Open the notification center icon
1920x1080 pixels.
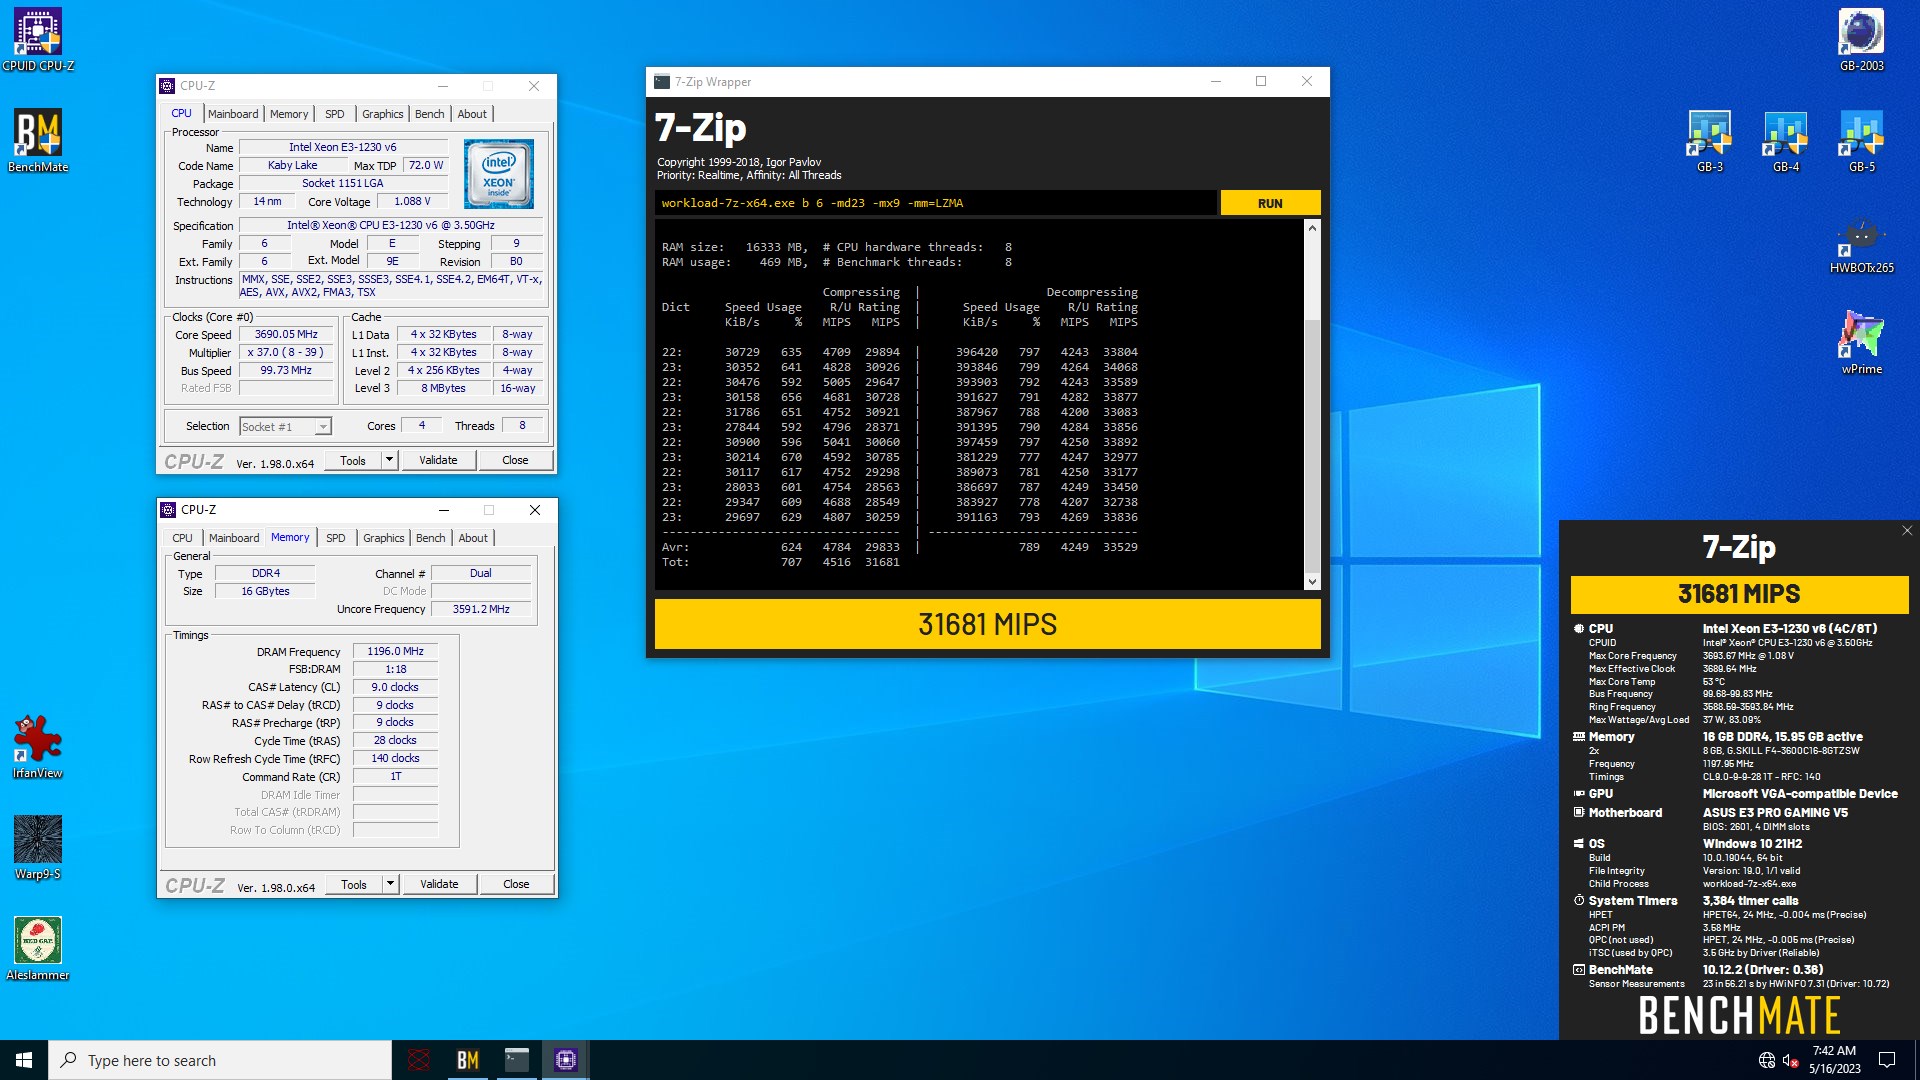[1887, 1060]
